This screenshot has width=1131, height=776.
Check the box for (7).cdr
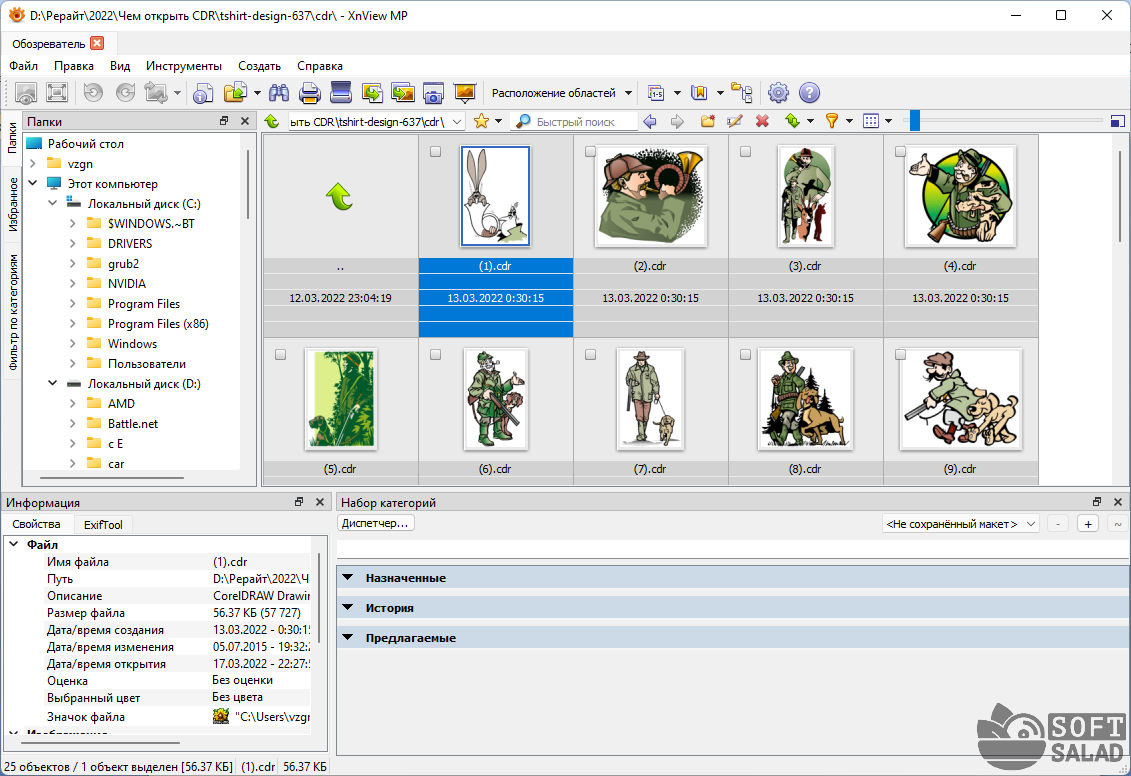tap(590, 354)
